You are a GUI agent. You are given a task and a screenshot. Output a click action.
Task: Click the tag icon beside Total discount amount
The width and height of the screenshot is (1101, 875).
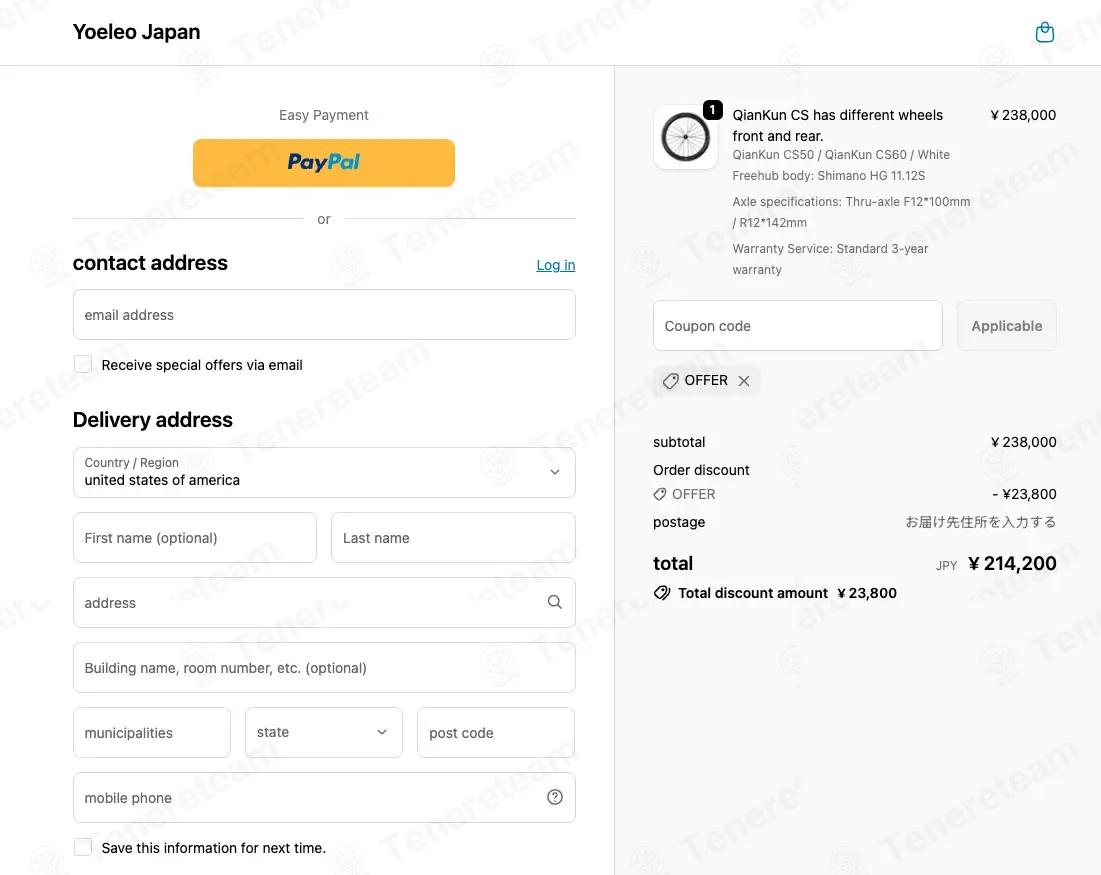[661, 593]
